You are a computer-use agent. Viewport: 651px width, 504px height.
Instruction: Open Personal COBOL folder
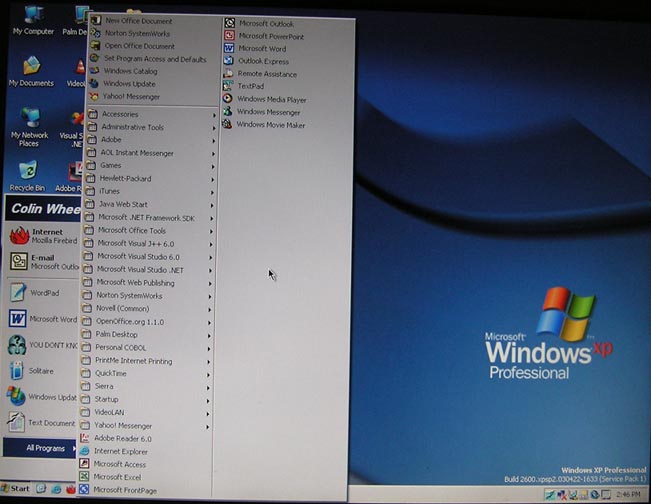146,347
